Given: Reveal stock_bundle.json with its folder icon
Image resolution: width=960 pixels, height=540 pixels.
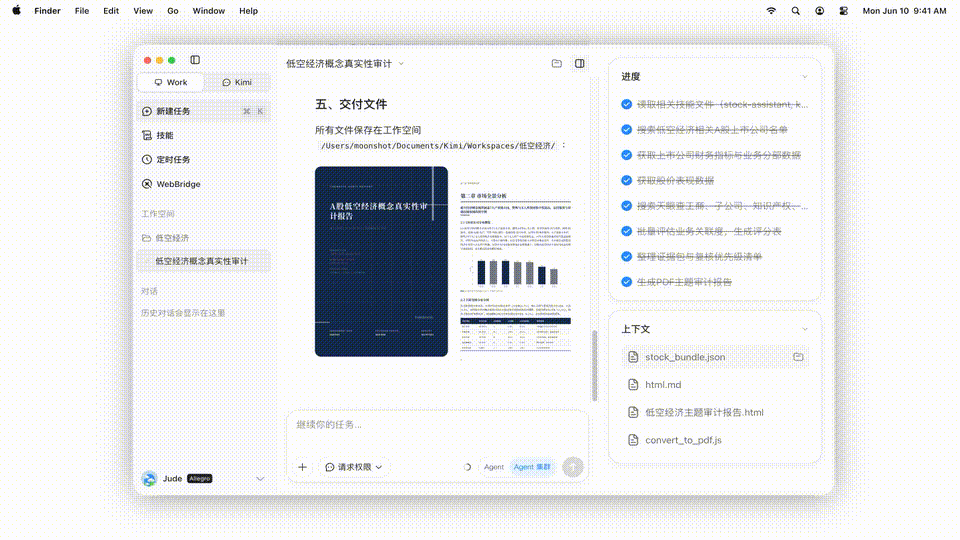Looking at the screenshot, I should (x=798, y=357).
